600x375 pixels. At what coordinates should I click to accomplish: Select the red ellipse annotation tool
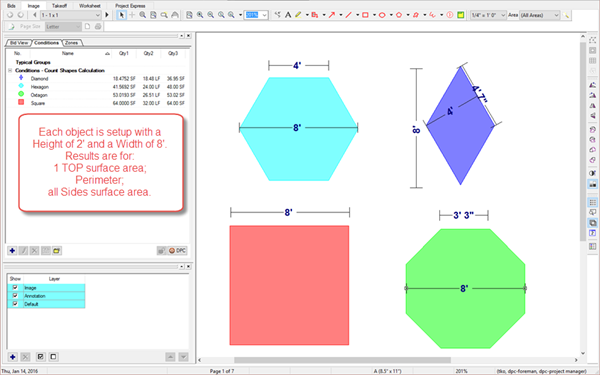tap(382, 15)
